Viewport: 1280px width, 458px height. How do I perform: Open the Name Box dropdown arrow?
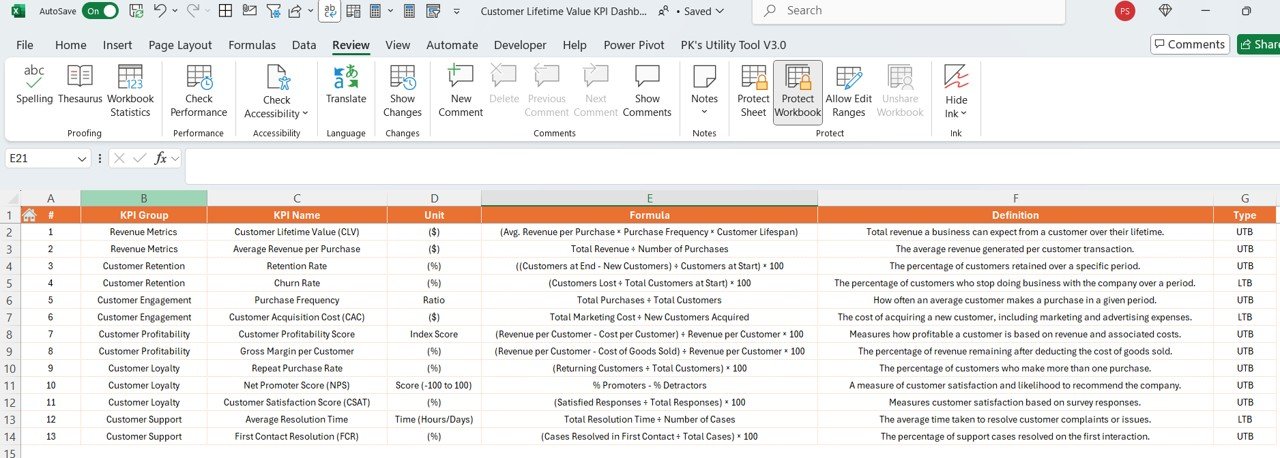(x=82, y=158)
